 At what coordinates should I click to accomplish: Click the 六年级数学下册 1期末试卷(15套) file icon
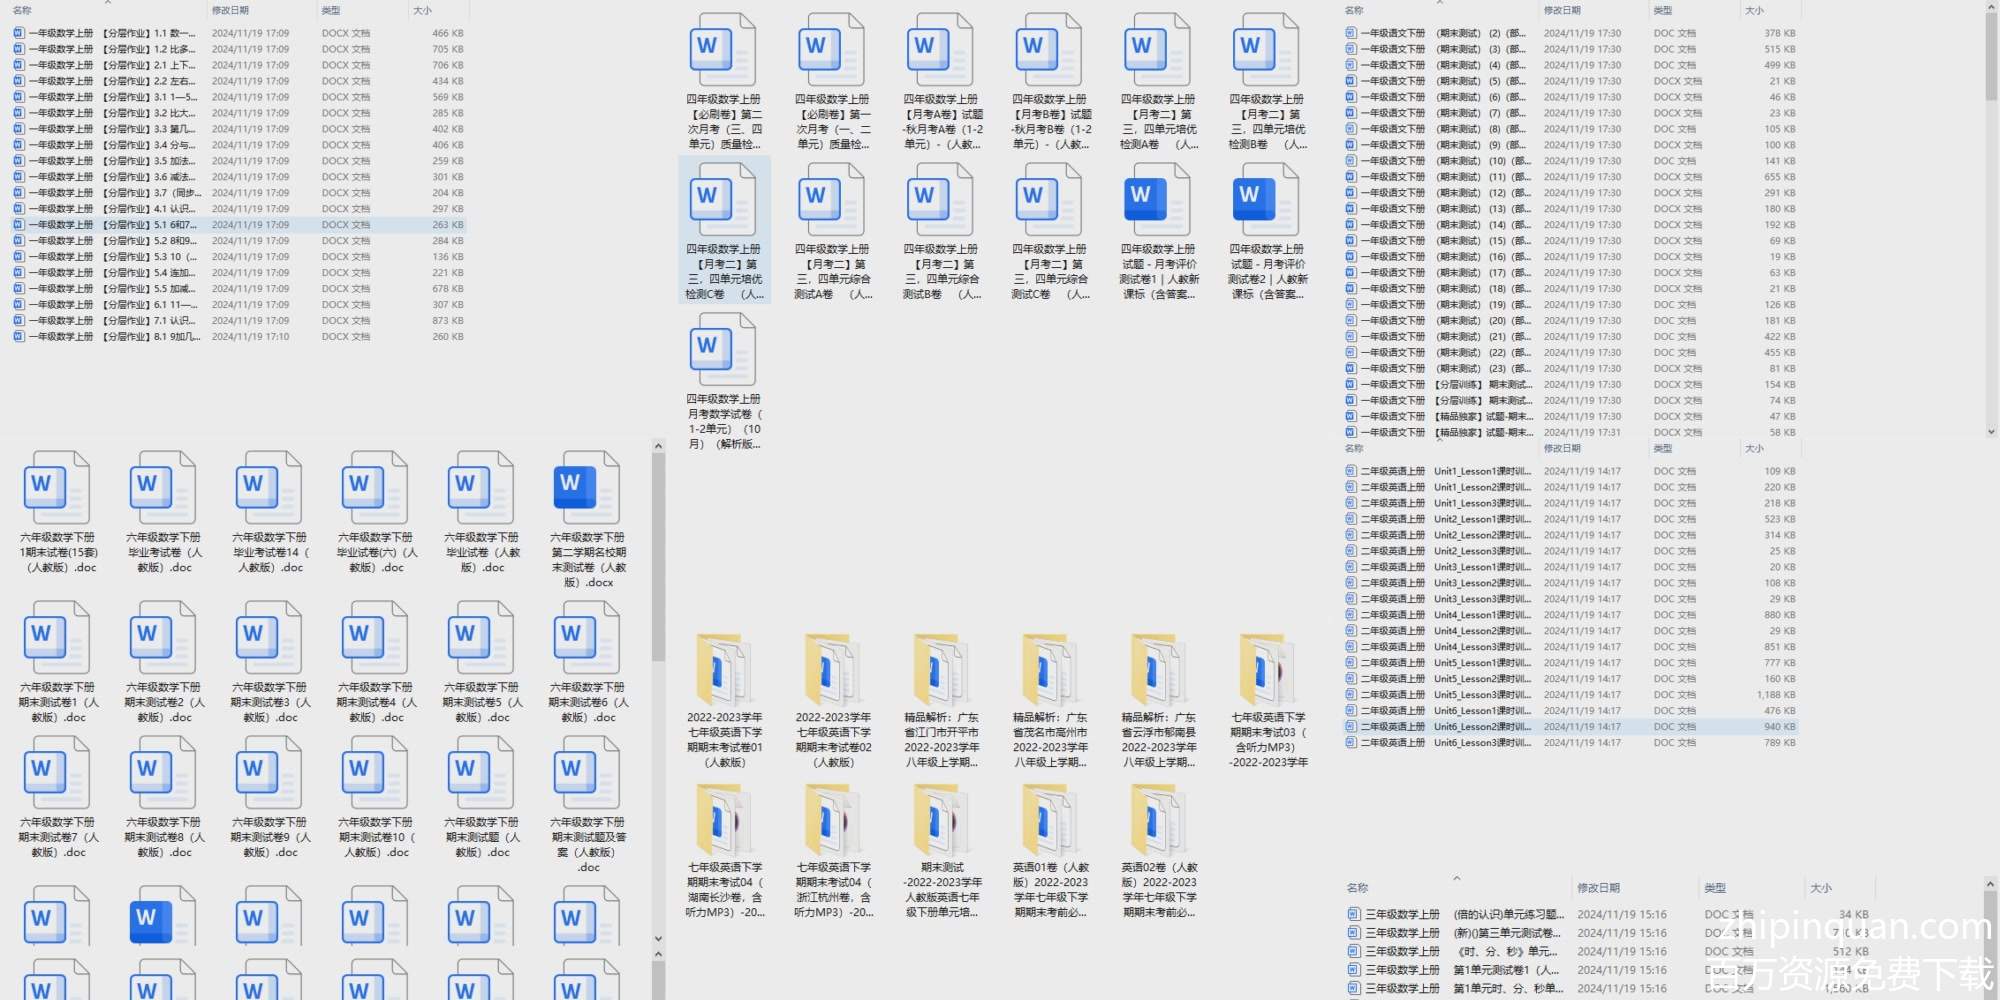coord(57,488)
